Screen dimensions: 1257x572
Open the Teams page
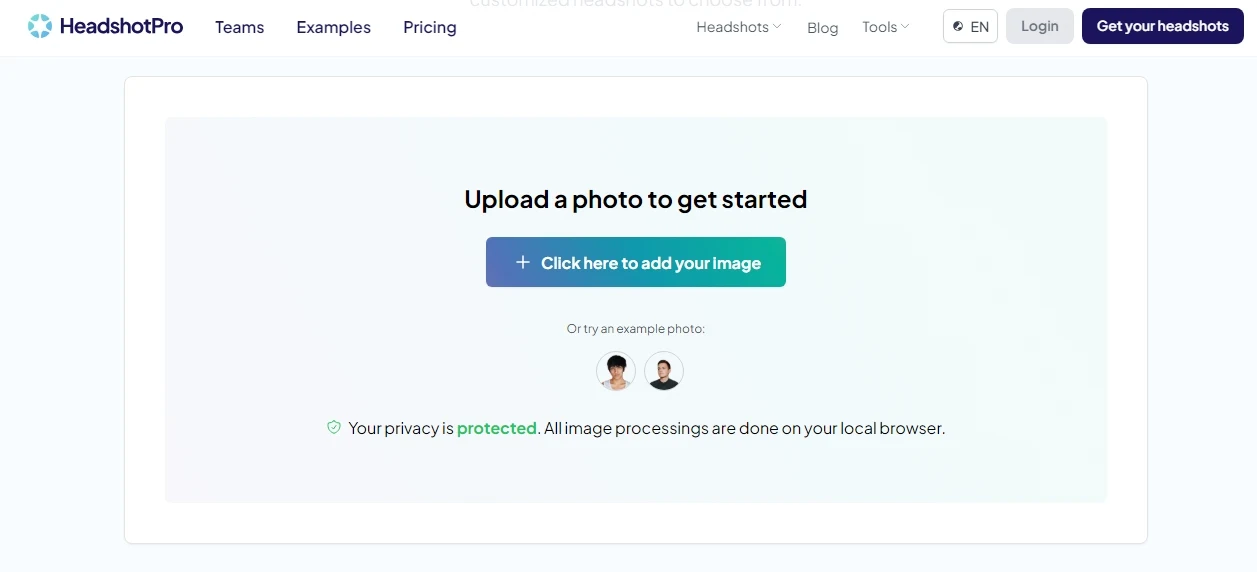(x=240, y=27)
